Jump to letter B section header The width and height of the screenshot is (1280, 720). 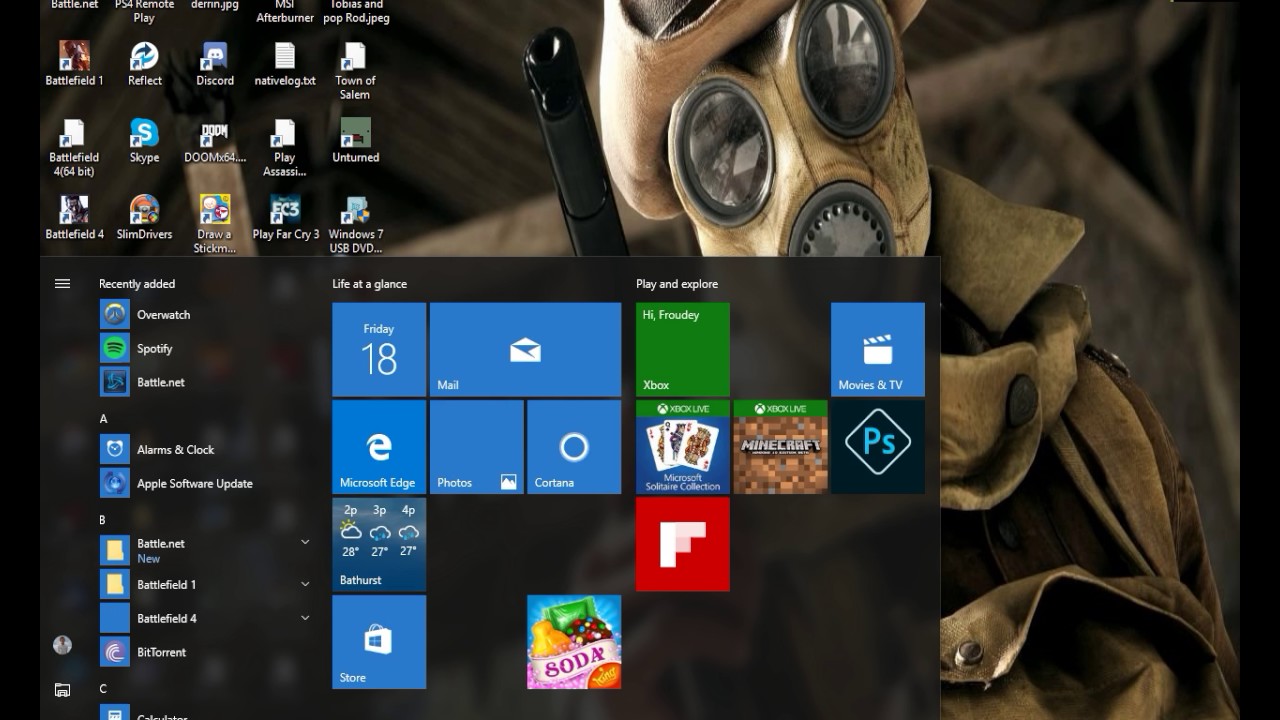coord(103,520)
